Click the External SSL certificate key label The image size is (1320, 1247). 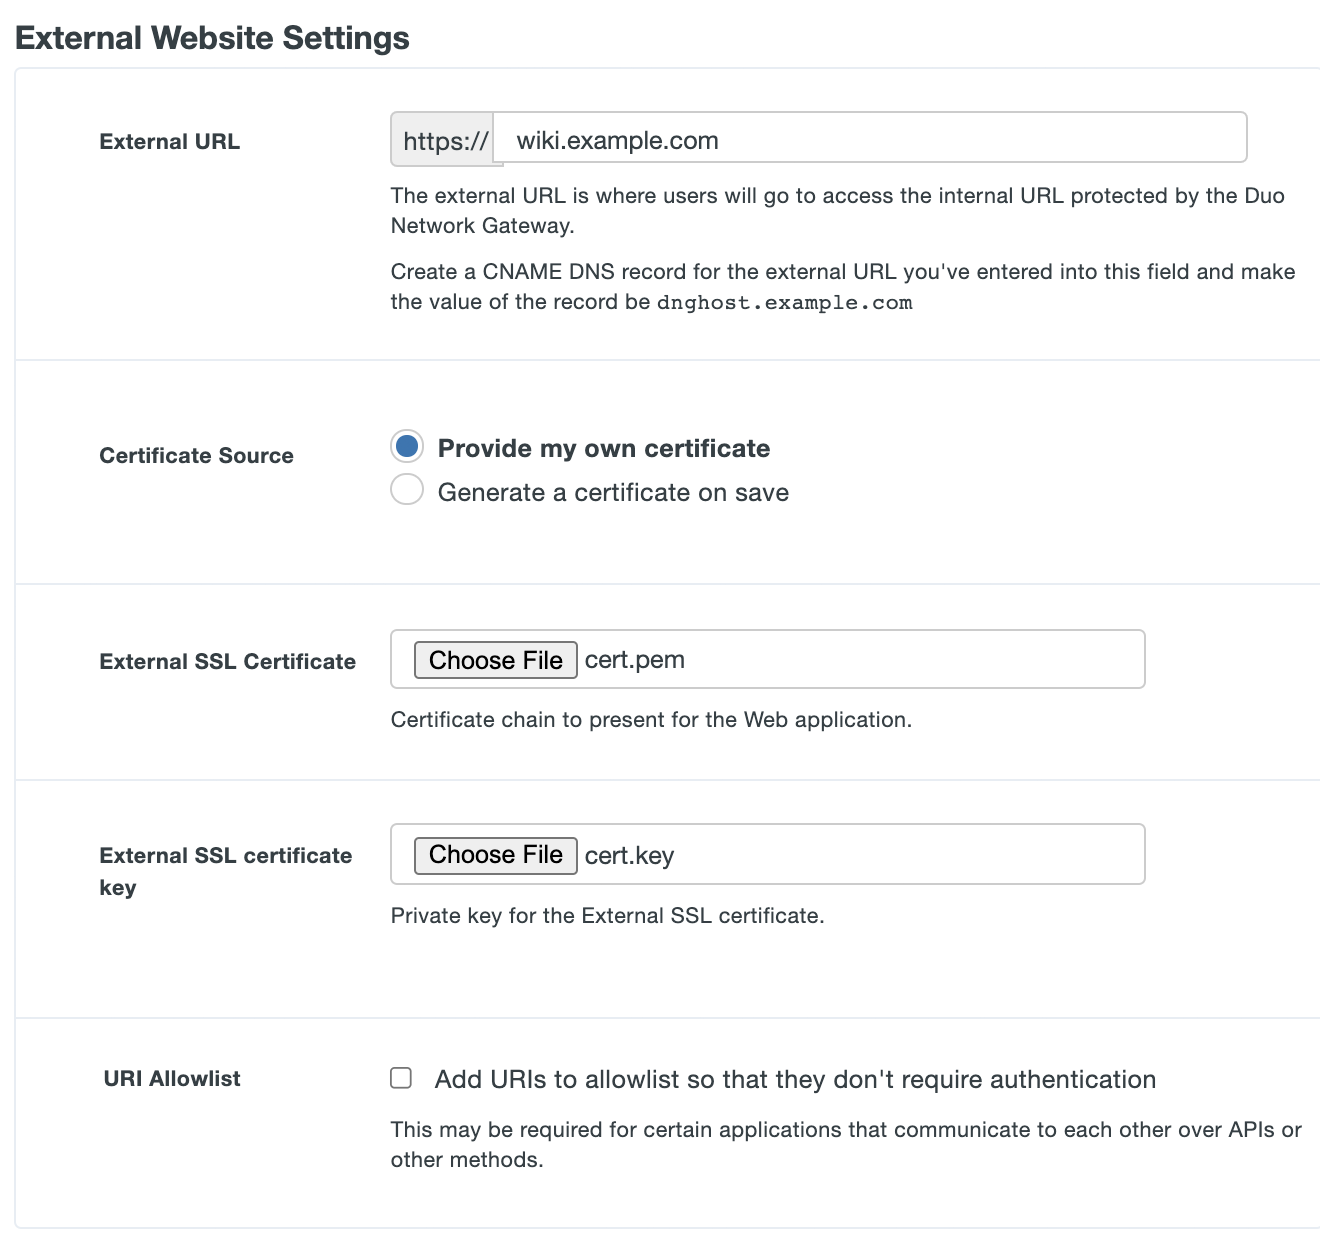click(x=225, y=870)
